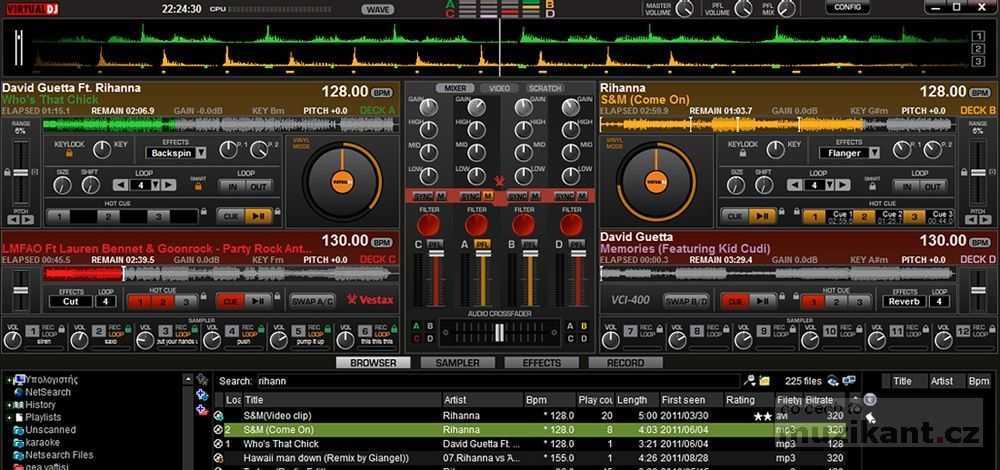The width and height of the screenshot is (1000, 470).
Task: Enable PFL on mixer channel D
Action: pos(577,244)
